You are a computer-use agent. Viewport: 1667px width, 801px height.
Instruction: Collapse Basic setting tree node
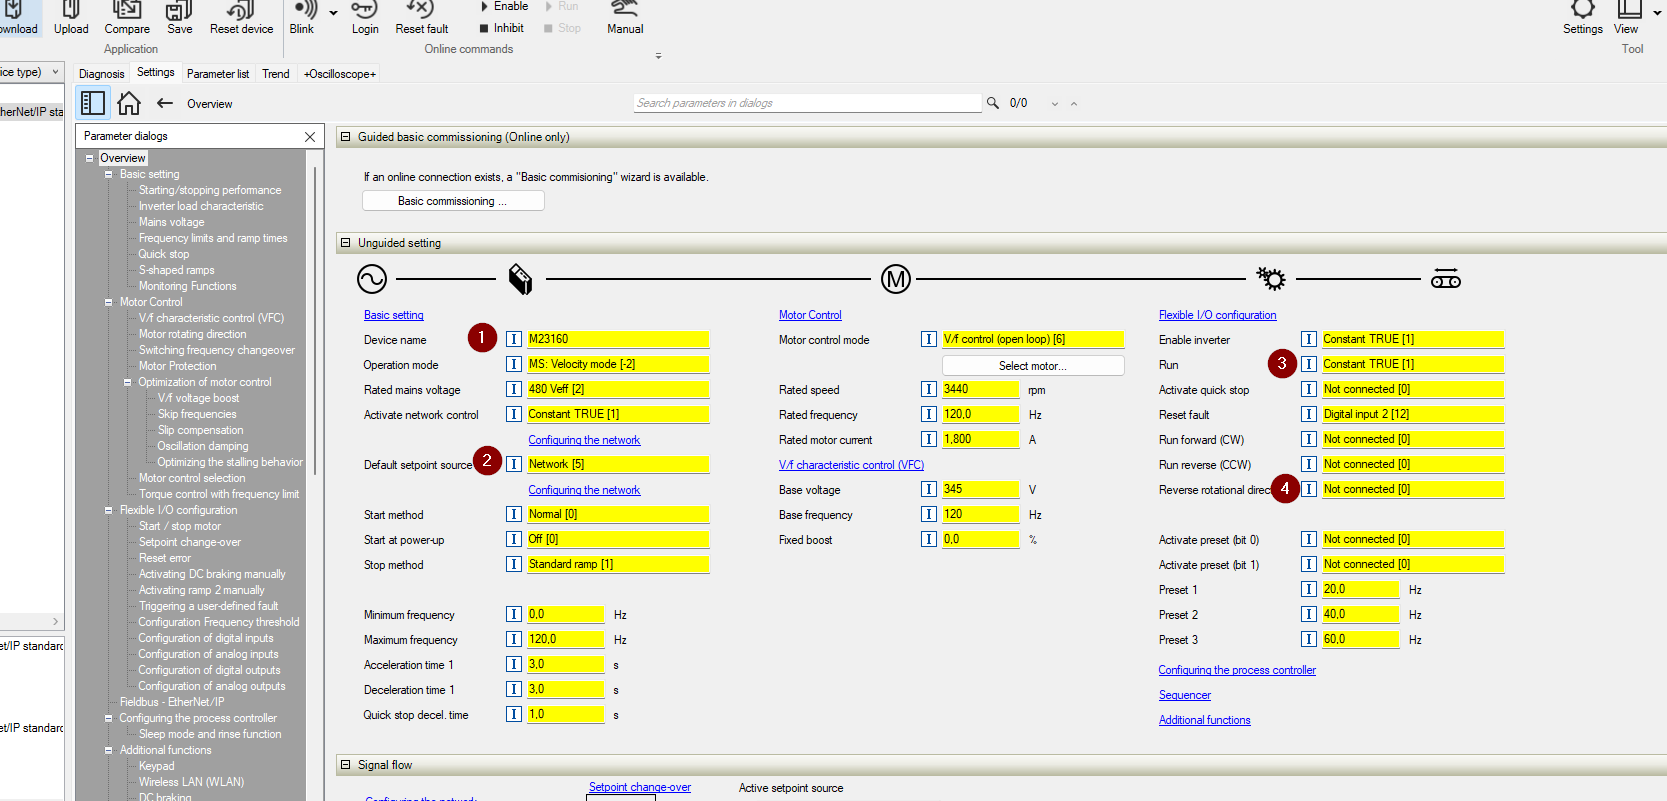point(109,174)
